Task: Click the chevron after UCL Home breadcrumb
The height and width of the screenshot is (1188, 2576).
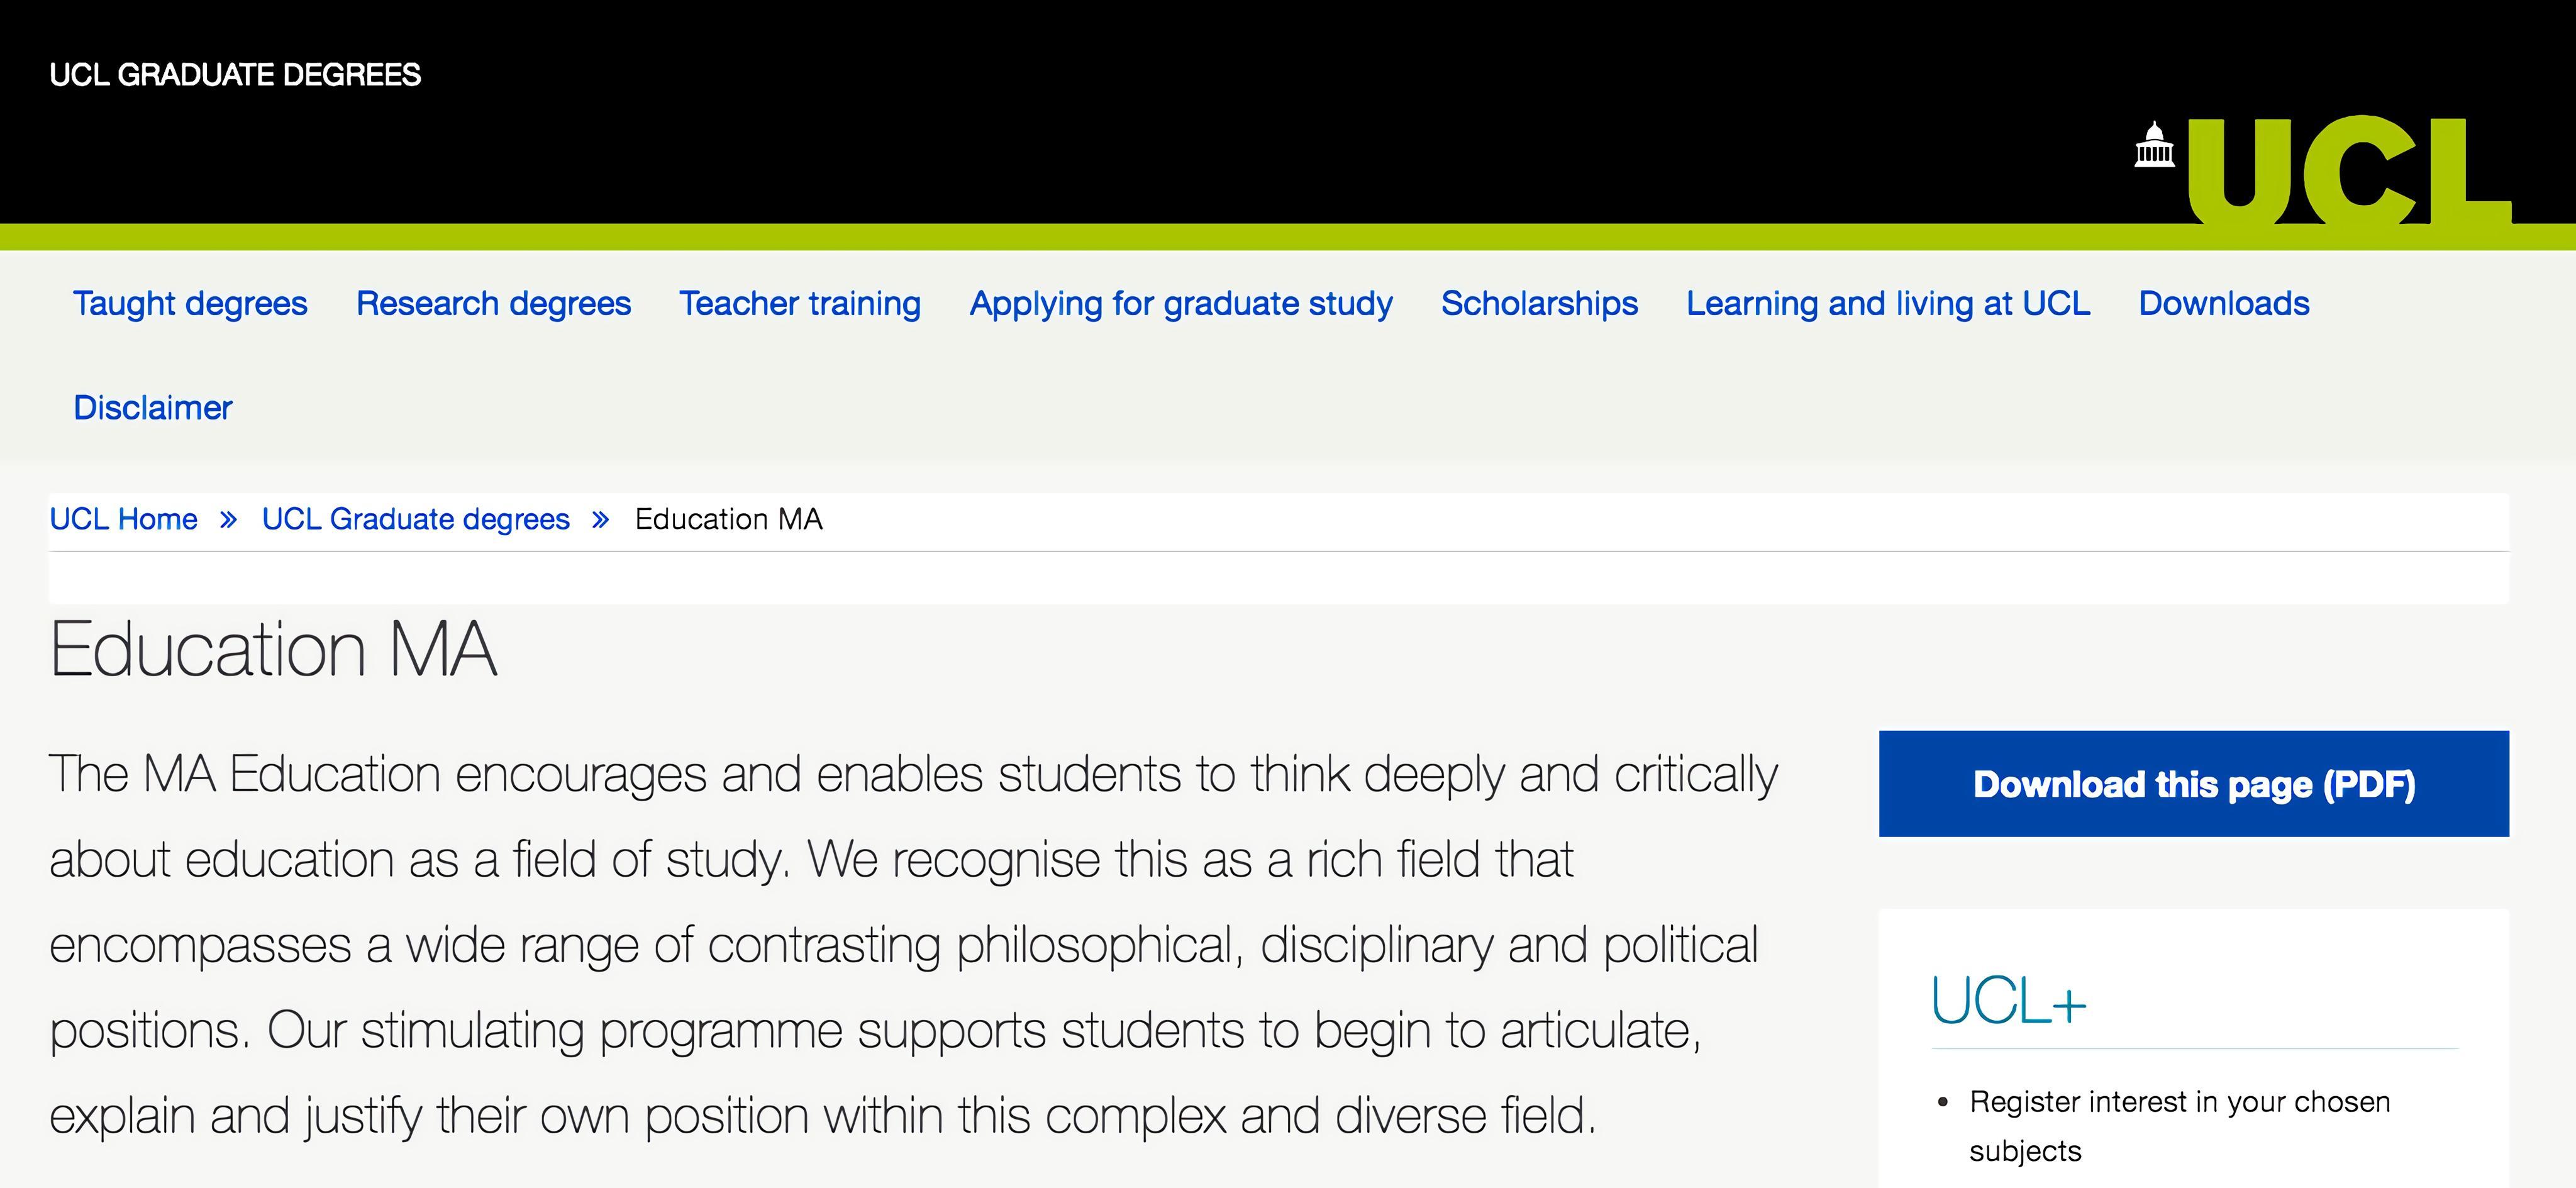Action: [x=229, y=520]
